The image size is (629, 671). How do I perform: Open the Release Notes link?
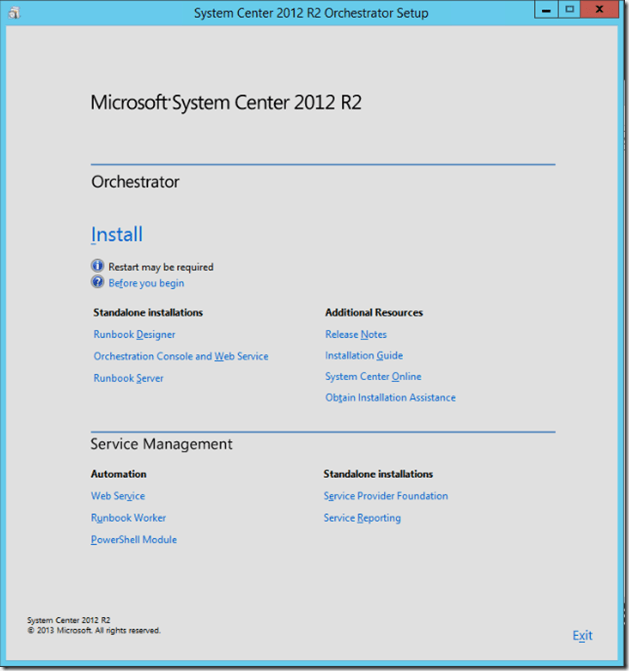pos(356,335)
